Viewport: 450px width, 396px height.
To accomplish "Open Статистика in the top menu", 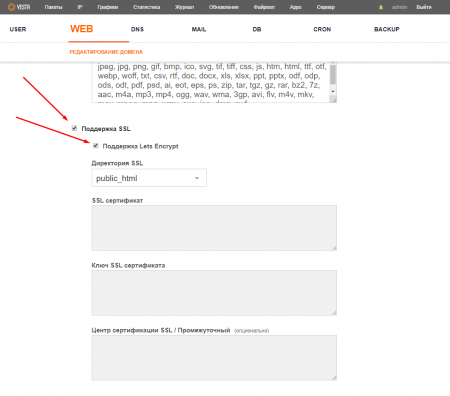I will coord(146,7).
